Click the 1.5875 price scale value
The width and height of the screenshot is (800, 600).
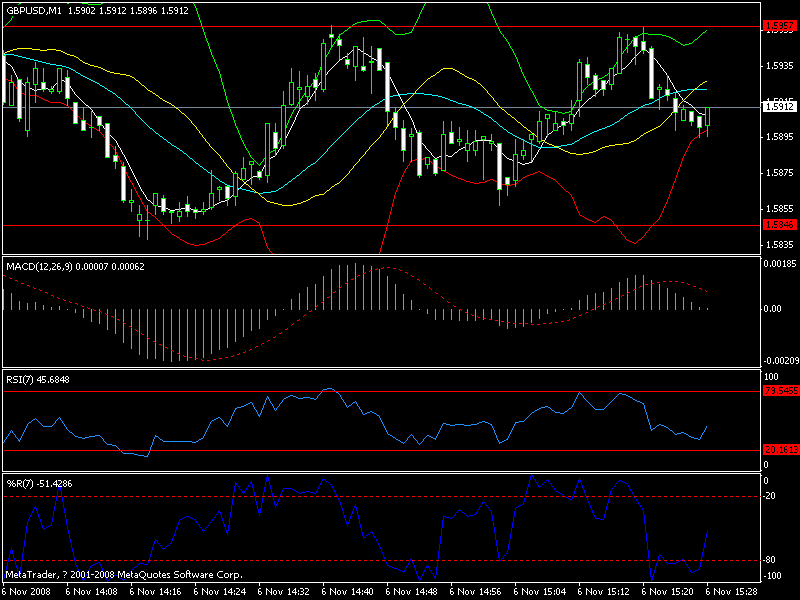780,173
